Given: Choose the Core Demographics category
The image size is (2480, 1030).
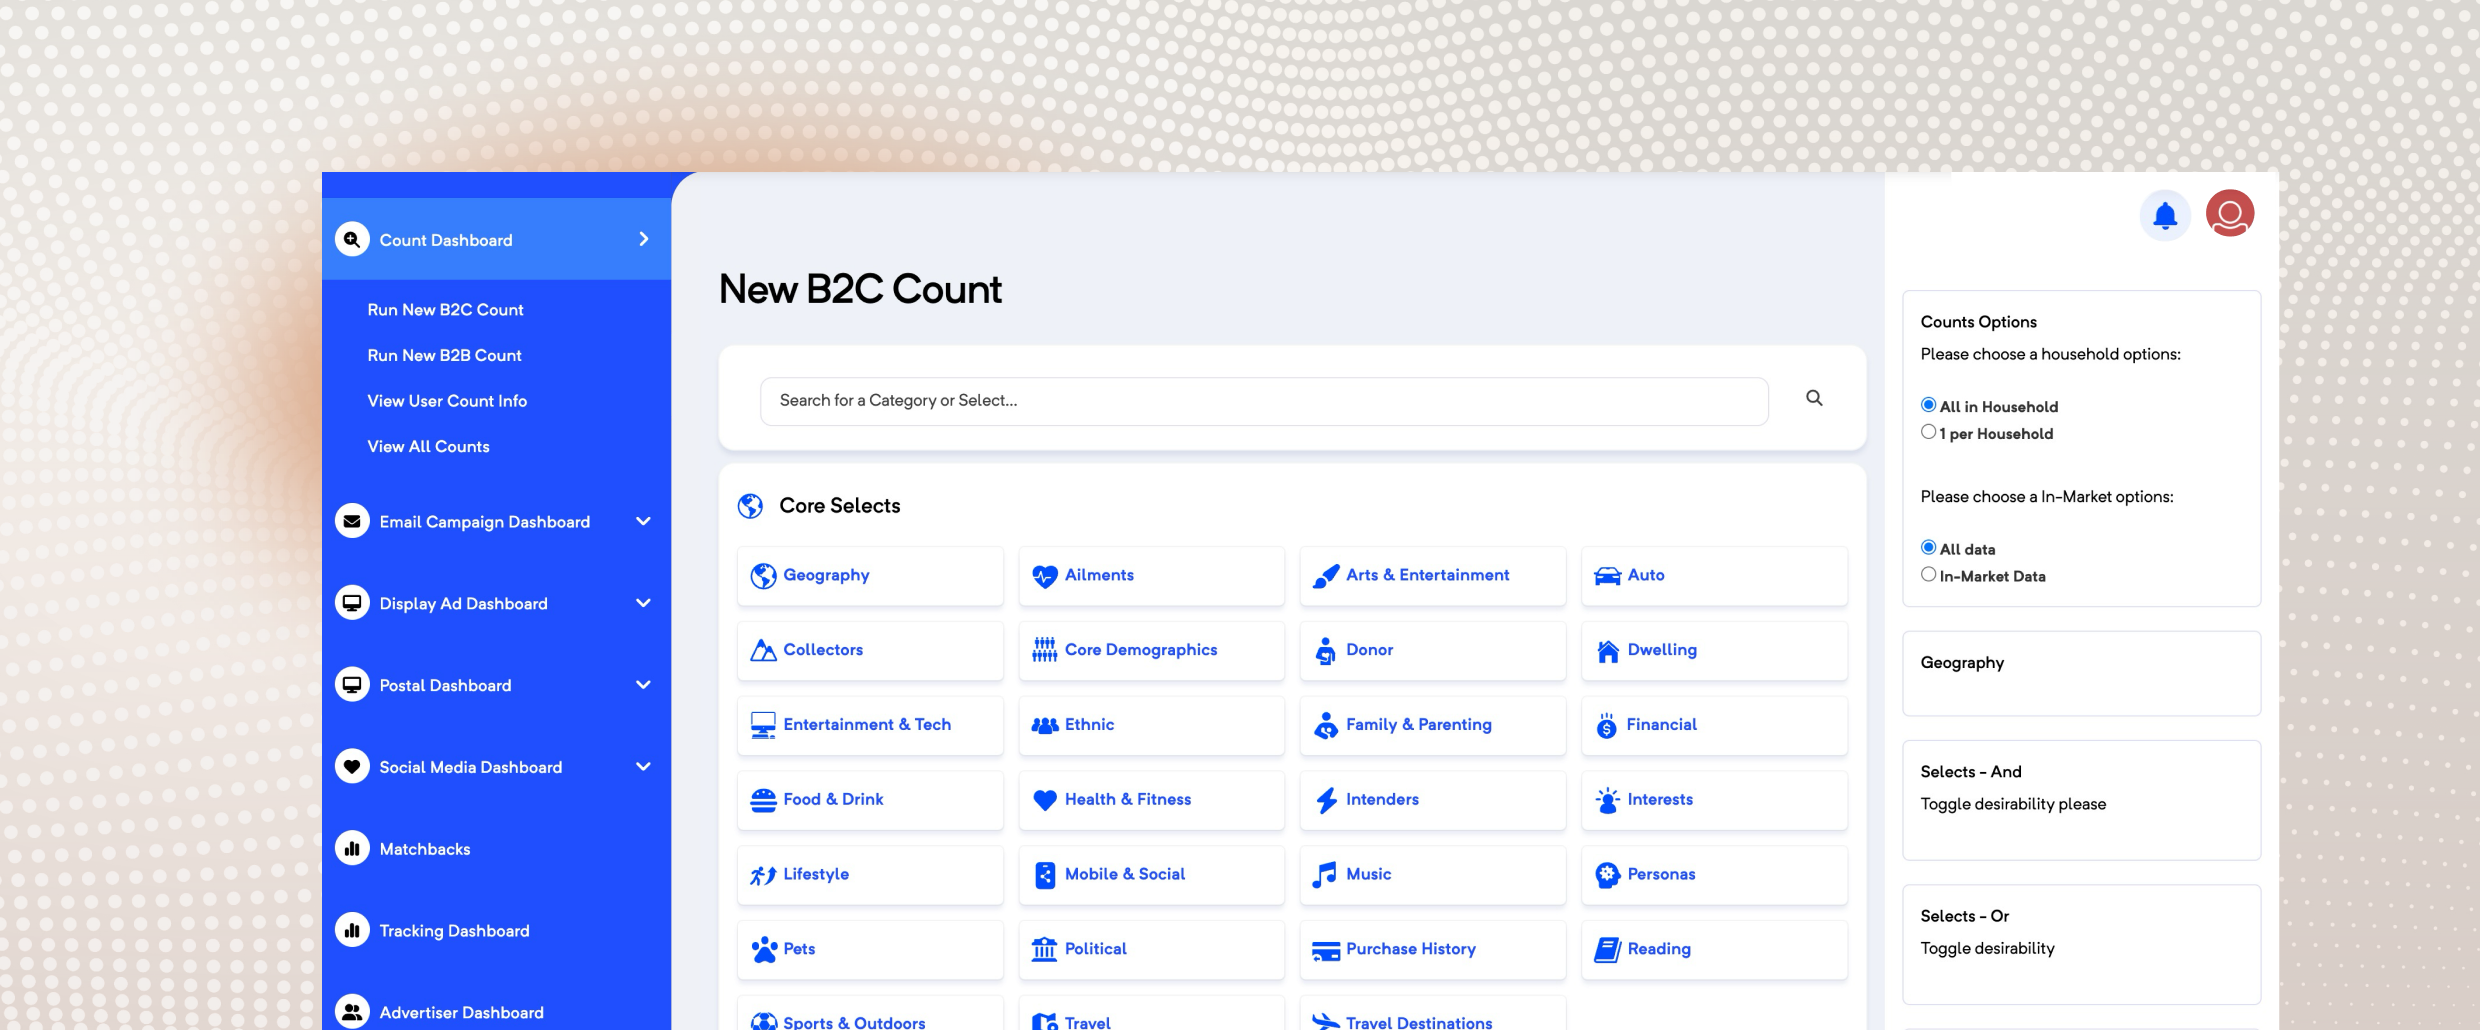Looking at the screenshot, I should point(1151,650).
